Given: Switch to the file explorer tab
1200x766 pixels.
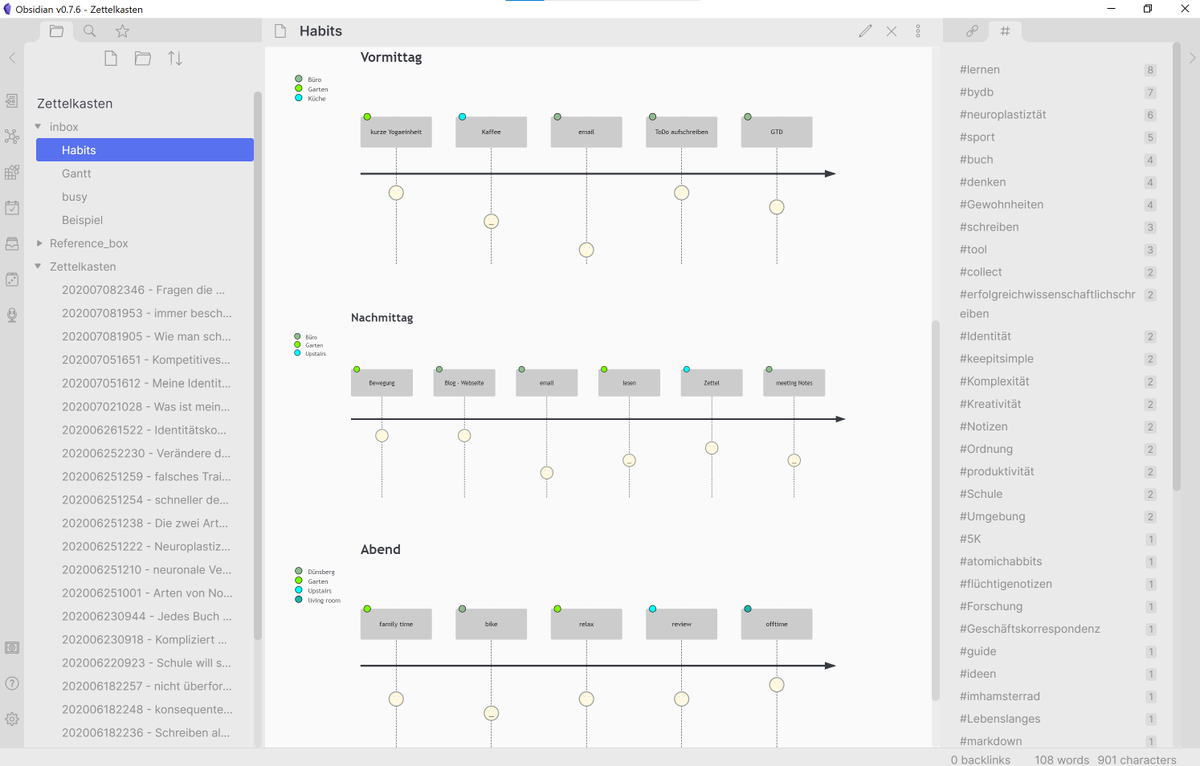Looking at the screenshot, I should click(x=56, y=31).
